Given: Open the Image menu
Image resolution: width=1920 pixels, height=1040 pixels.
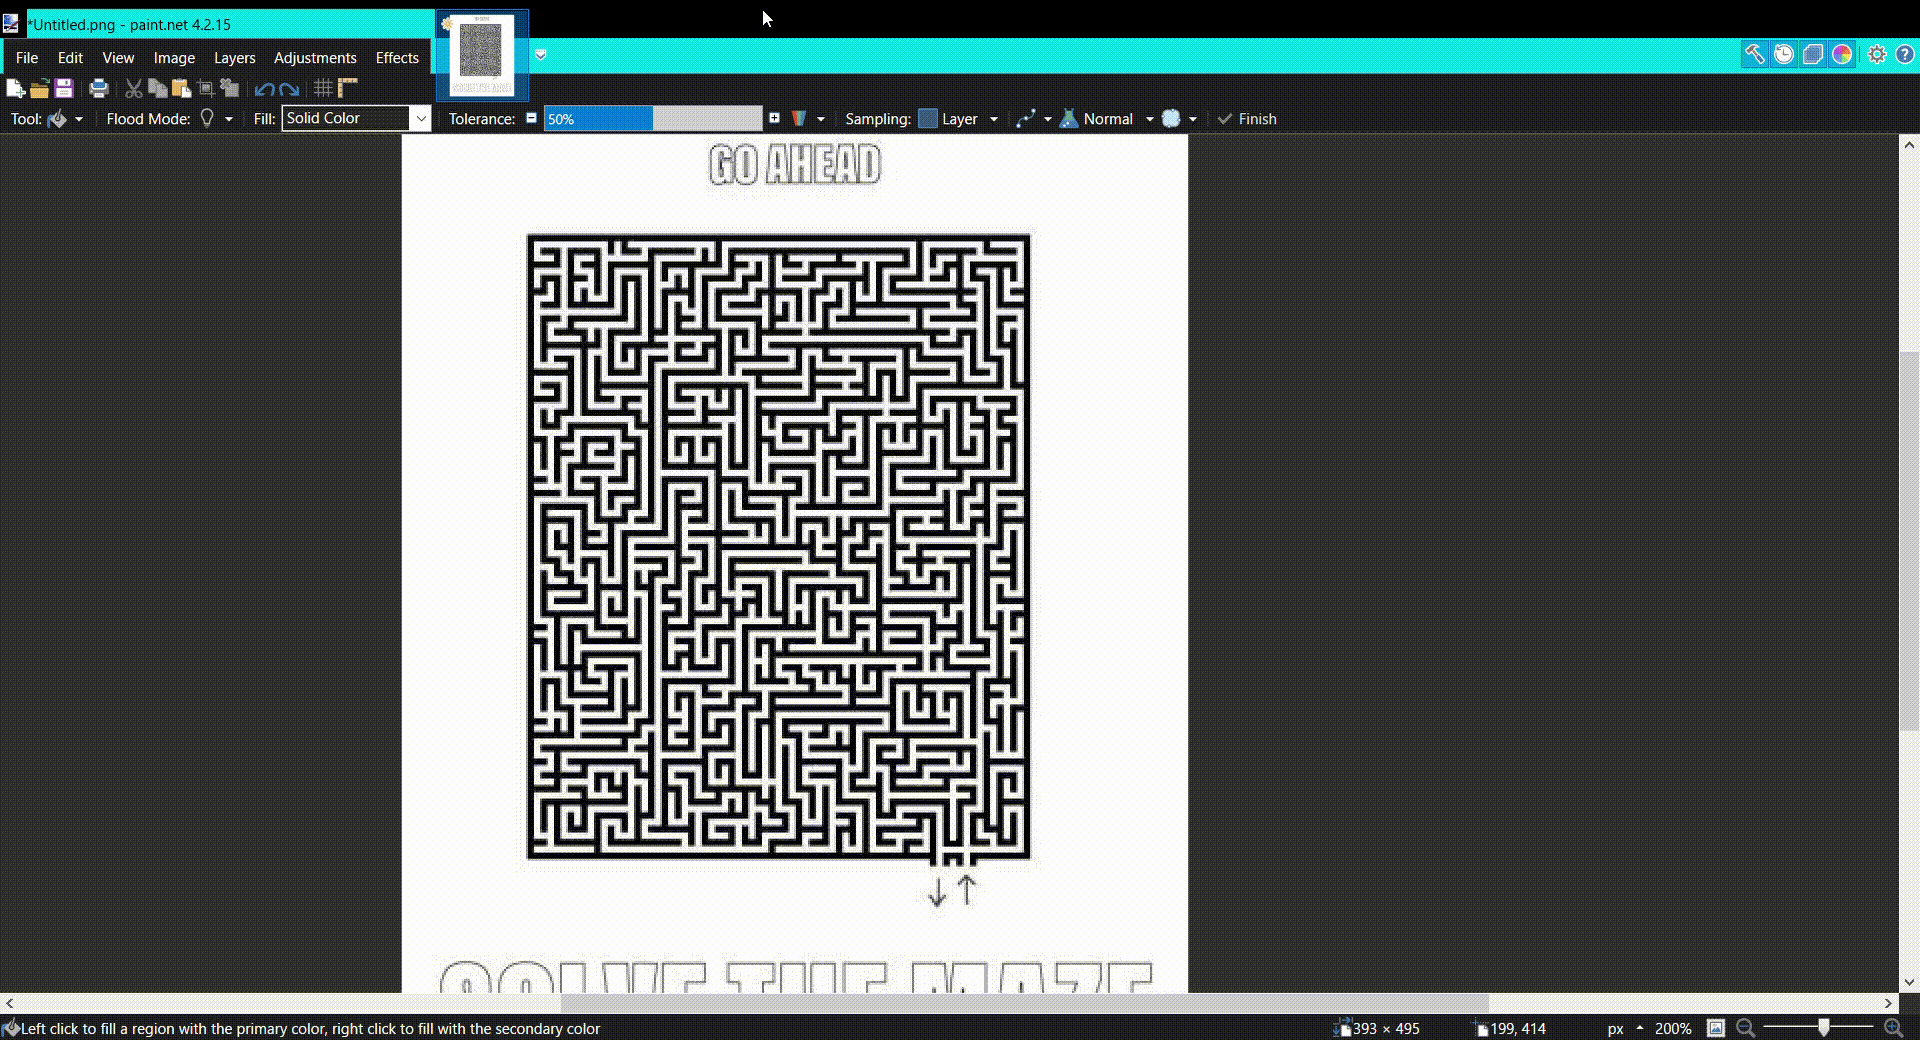Looking at the screenshot, I should click(x=174, y=58).
